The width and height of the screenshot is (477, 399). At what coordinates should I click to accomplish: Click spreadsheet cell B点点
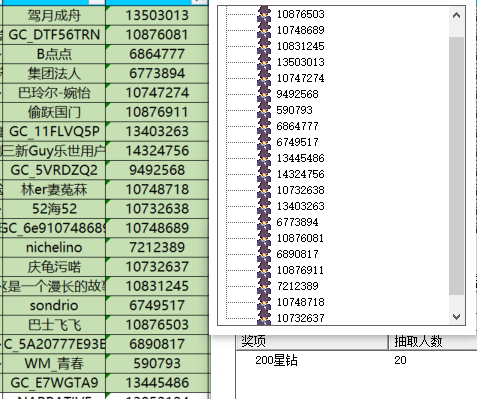(54, 54)
